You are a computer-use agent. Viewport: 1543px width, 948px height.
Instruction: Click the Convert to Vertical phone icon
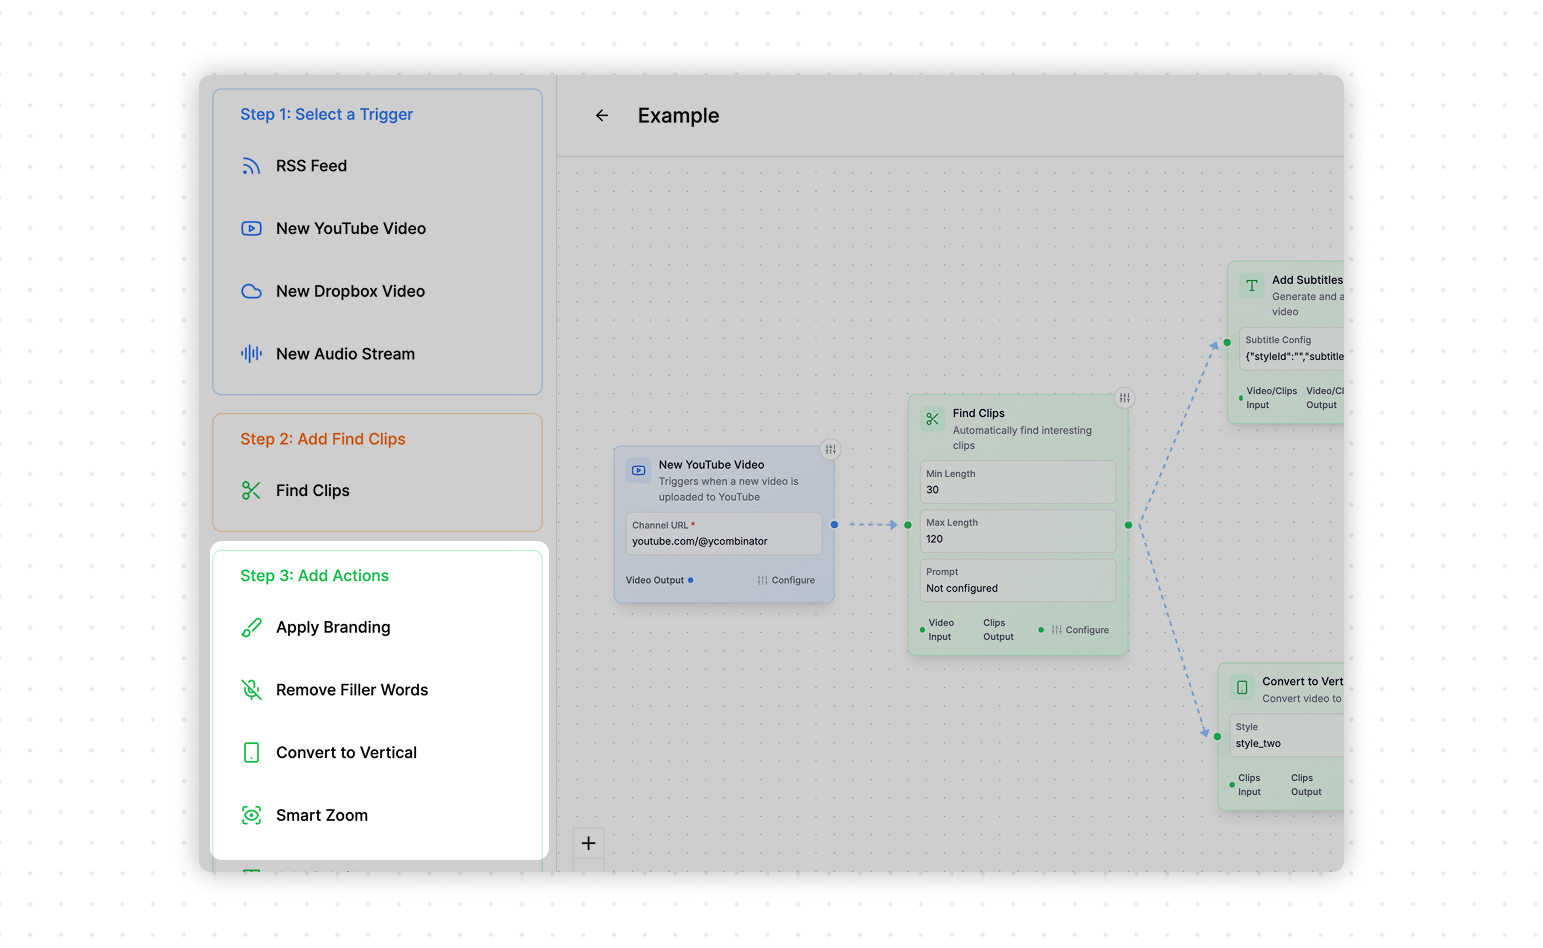(x=251, y=753)
